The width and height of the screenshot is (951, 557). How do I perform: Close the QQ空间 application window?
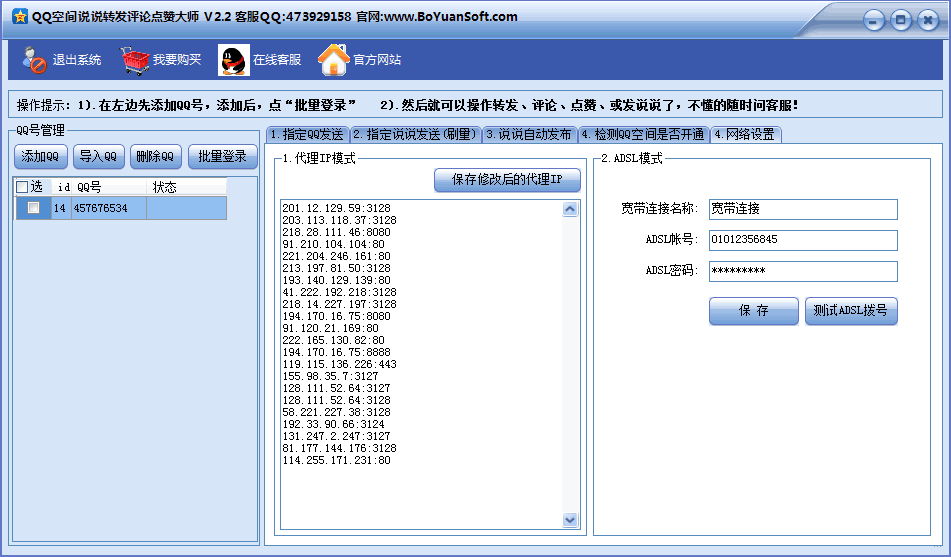(x=928, y=21)
